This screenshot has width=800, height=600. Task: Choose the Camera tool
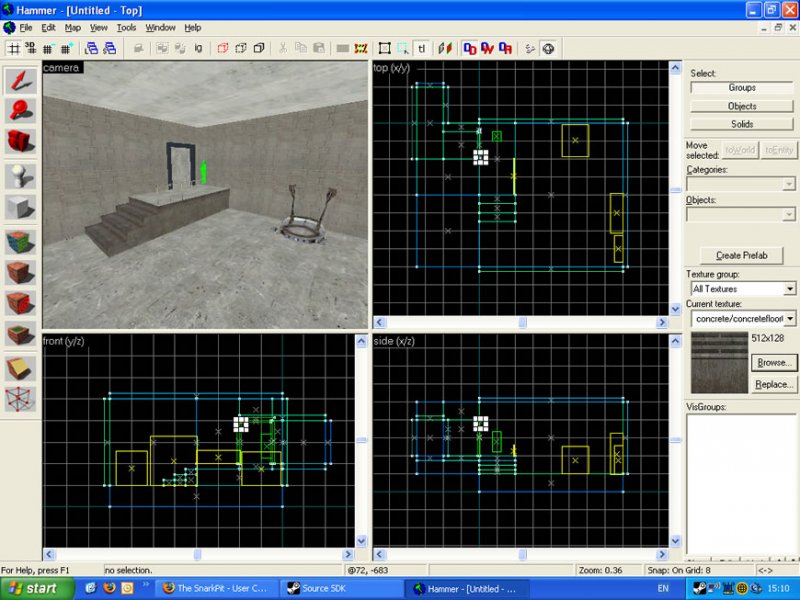pos(20,142)
